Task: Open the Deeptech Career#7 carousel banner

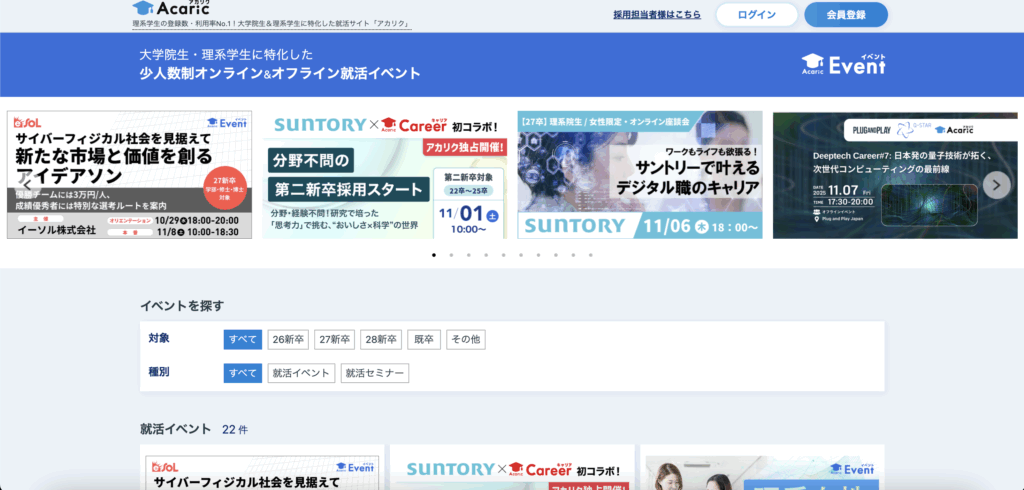Action: pyautogui.click(x=895, y=174)
